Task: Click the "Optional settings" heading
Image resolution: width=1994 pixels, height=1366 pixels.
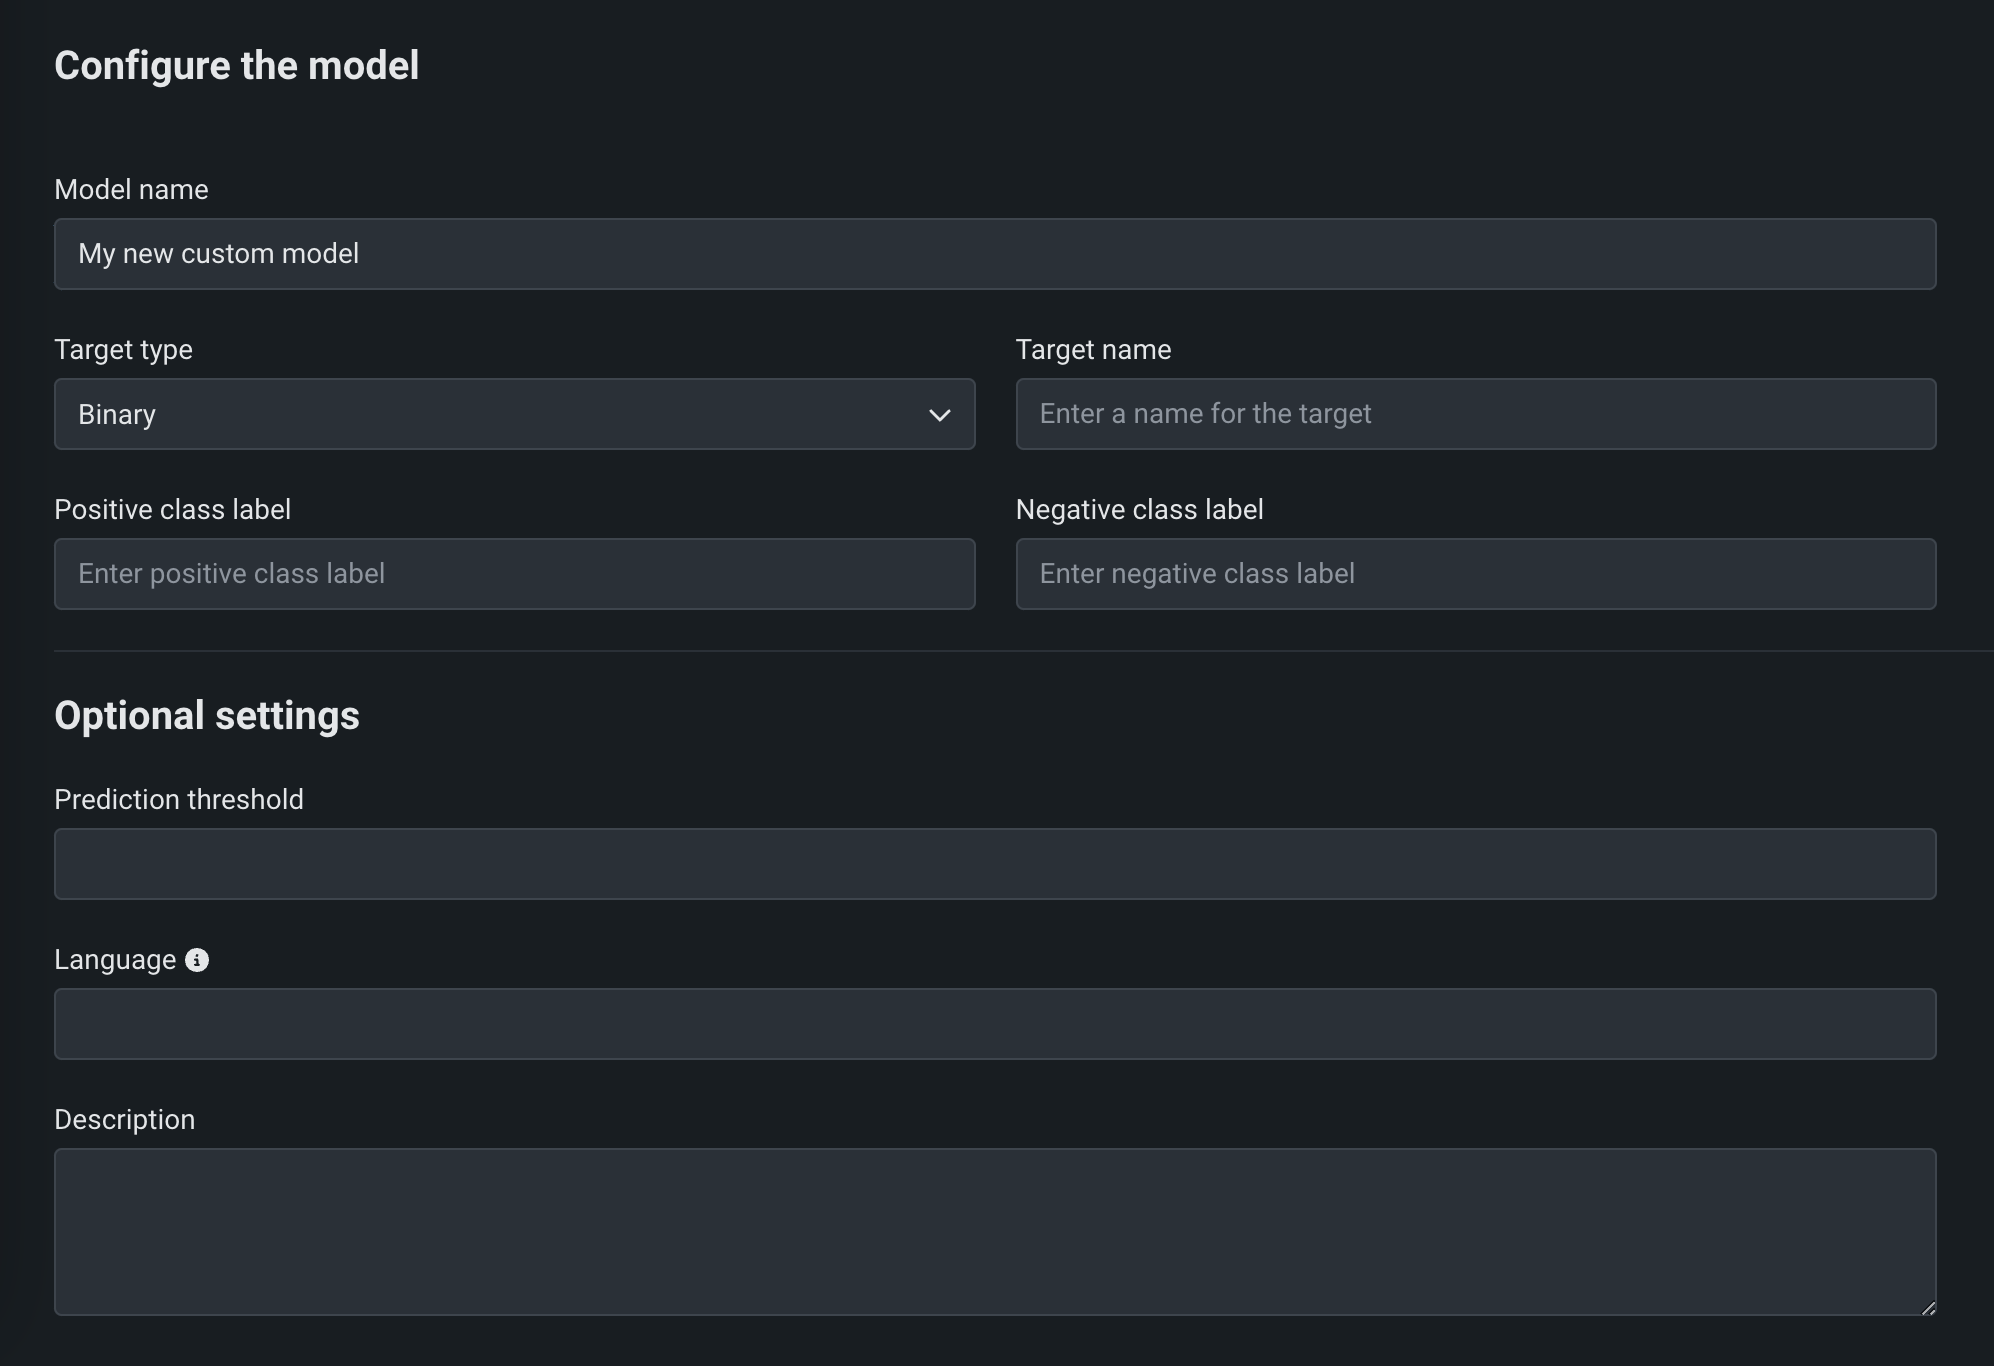Action: click(x=206, y=716)
